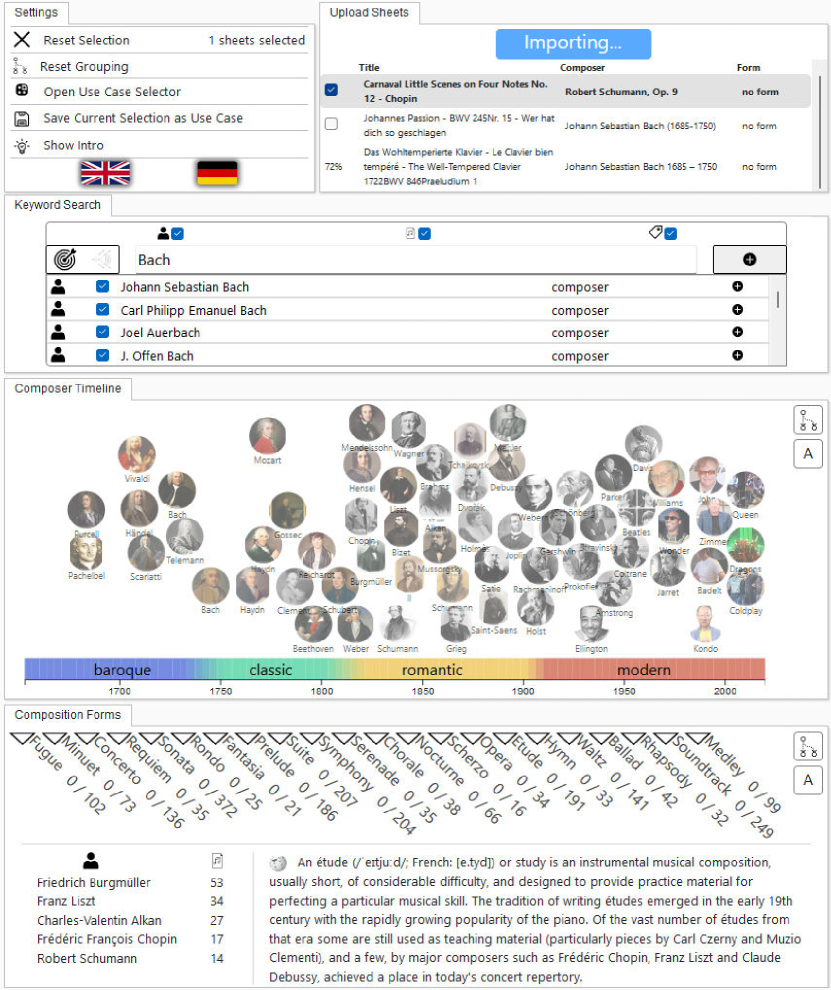831x990 pixels.
Task: Select the Fugue form triangle marker
Action: pos(21,738)
